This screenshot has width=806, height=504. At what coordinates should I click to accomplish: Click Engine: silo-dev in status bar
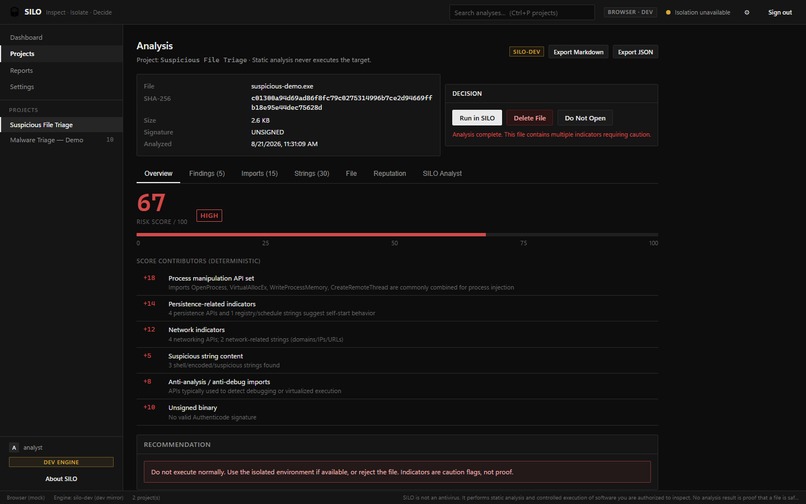[x=88, y=498]
